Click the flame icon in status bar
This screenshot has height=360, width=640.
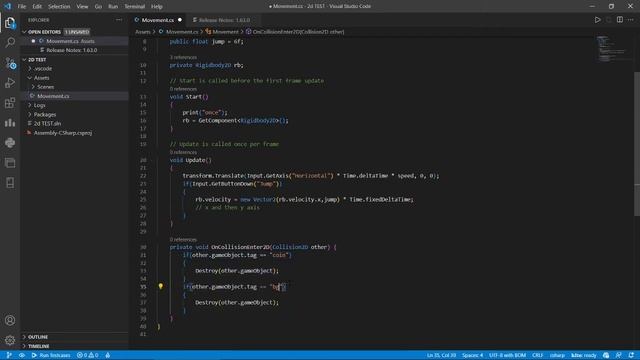tap(108, 355)
